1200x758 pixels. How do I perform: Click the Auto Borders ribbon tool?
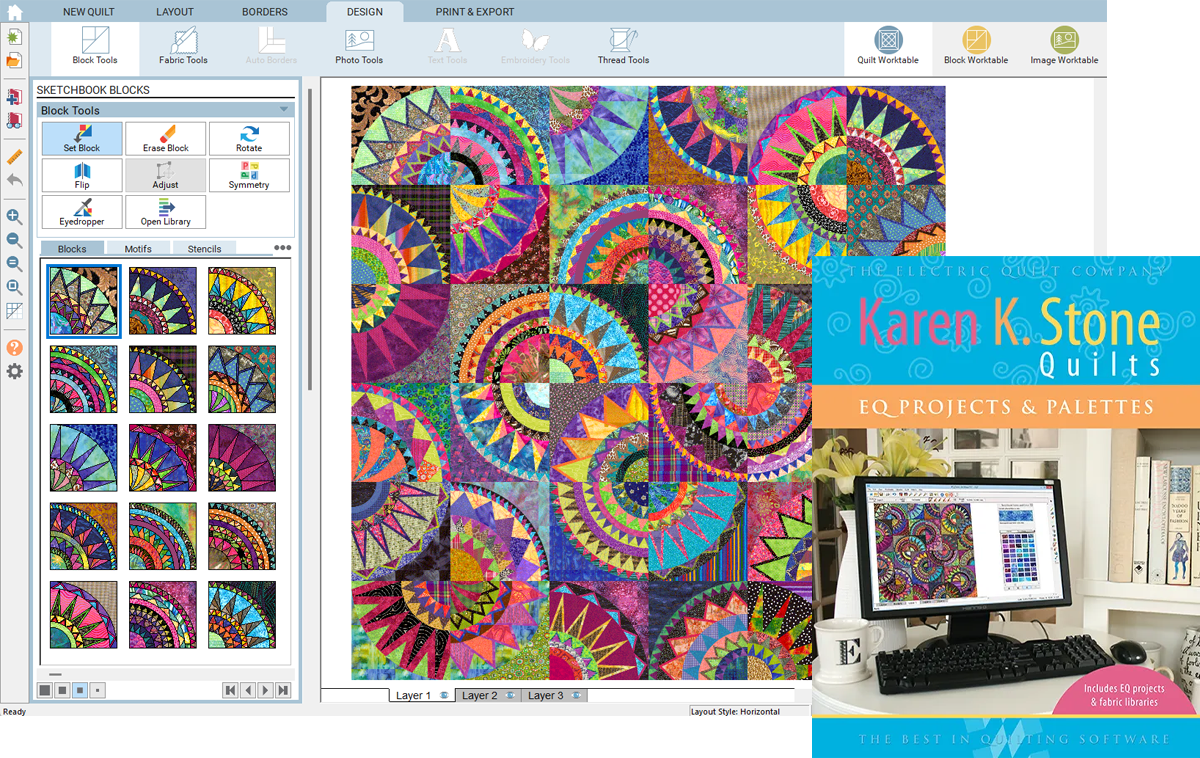click(x=271, y=47)
